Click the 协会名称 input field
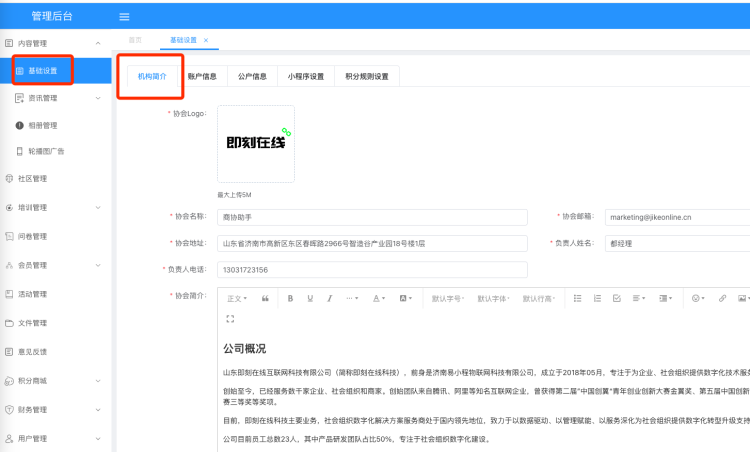The image size is (750, 452). pos(372,216)
